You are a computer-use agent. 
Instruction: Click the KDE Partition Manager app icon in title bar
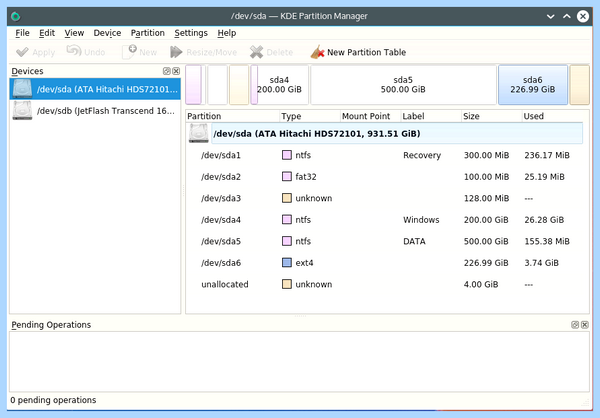click(x=16, y=16)
